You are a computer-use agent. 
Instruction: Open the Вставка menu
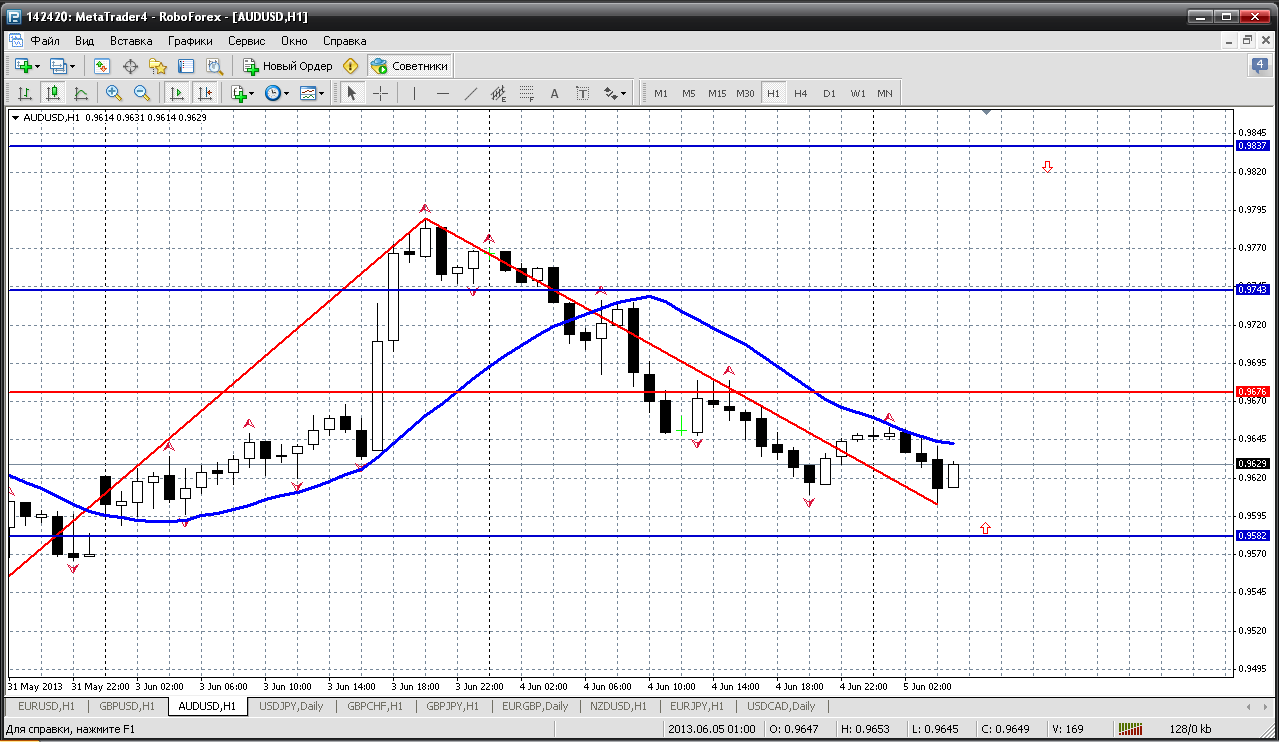pyautogui.click(x=131, y=41)
